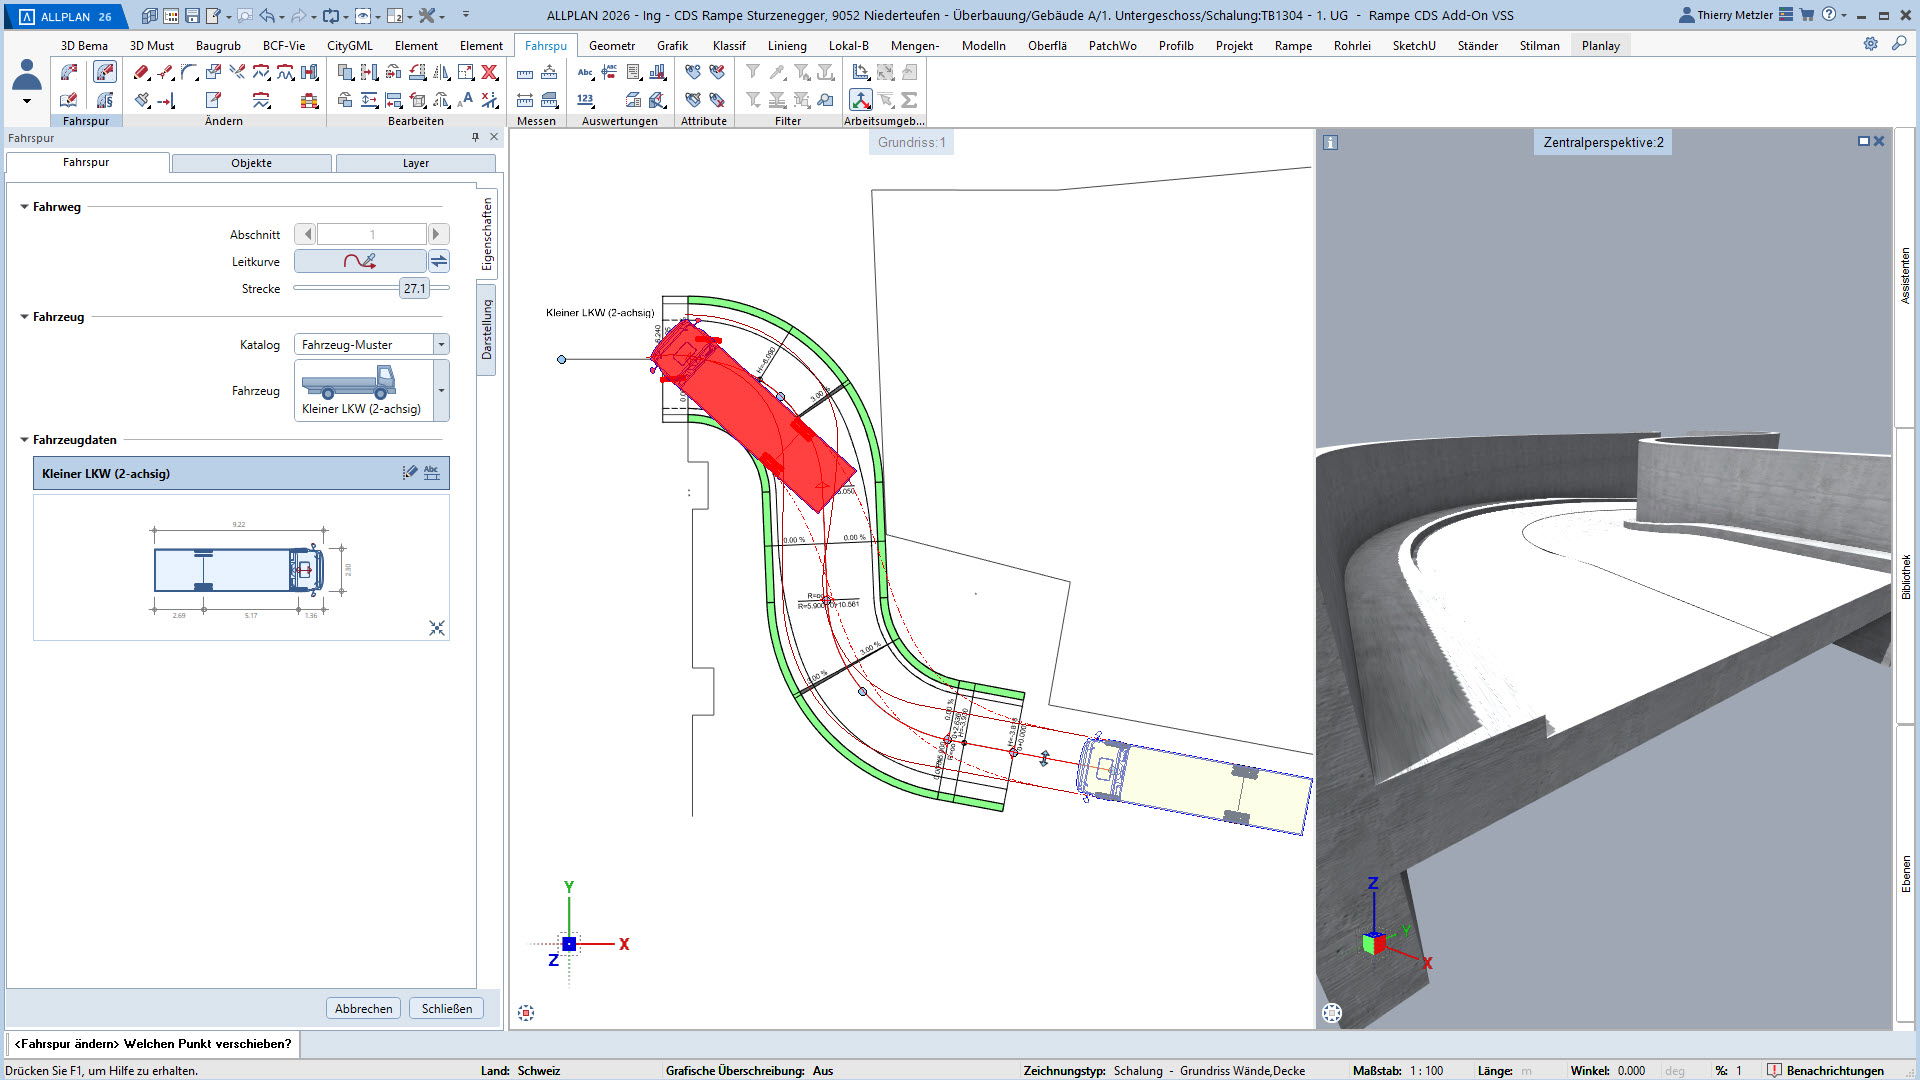Click the Abc label tool in Auswertungen
The width and height of the screenshot is (1920, 1080).
click(x=585, y=73)
